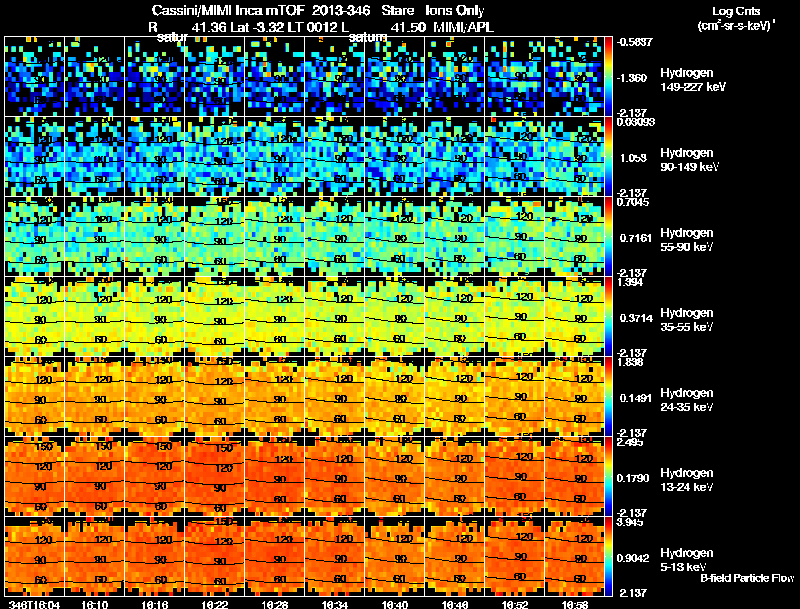Click the color bar beside 13-24 keV row
The height and width of the screenshot is (609, 800).
609,477
